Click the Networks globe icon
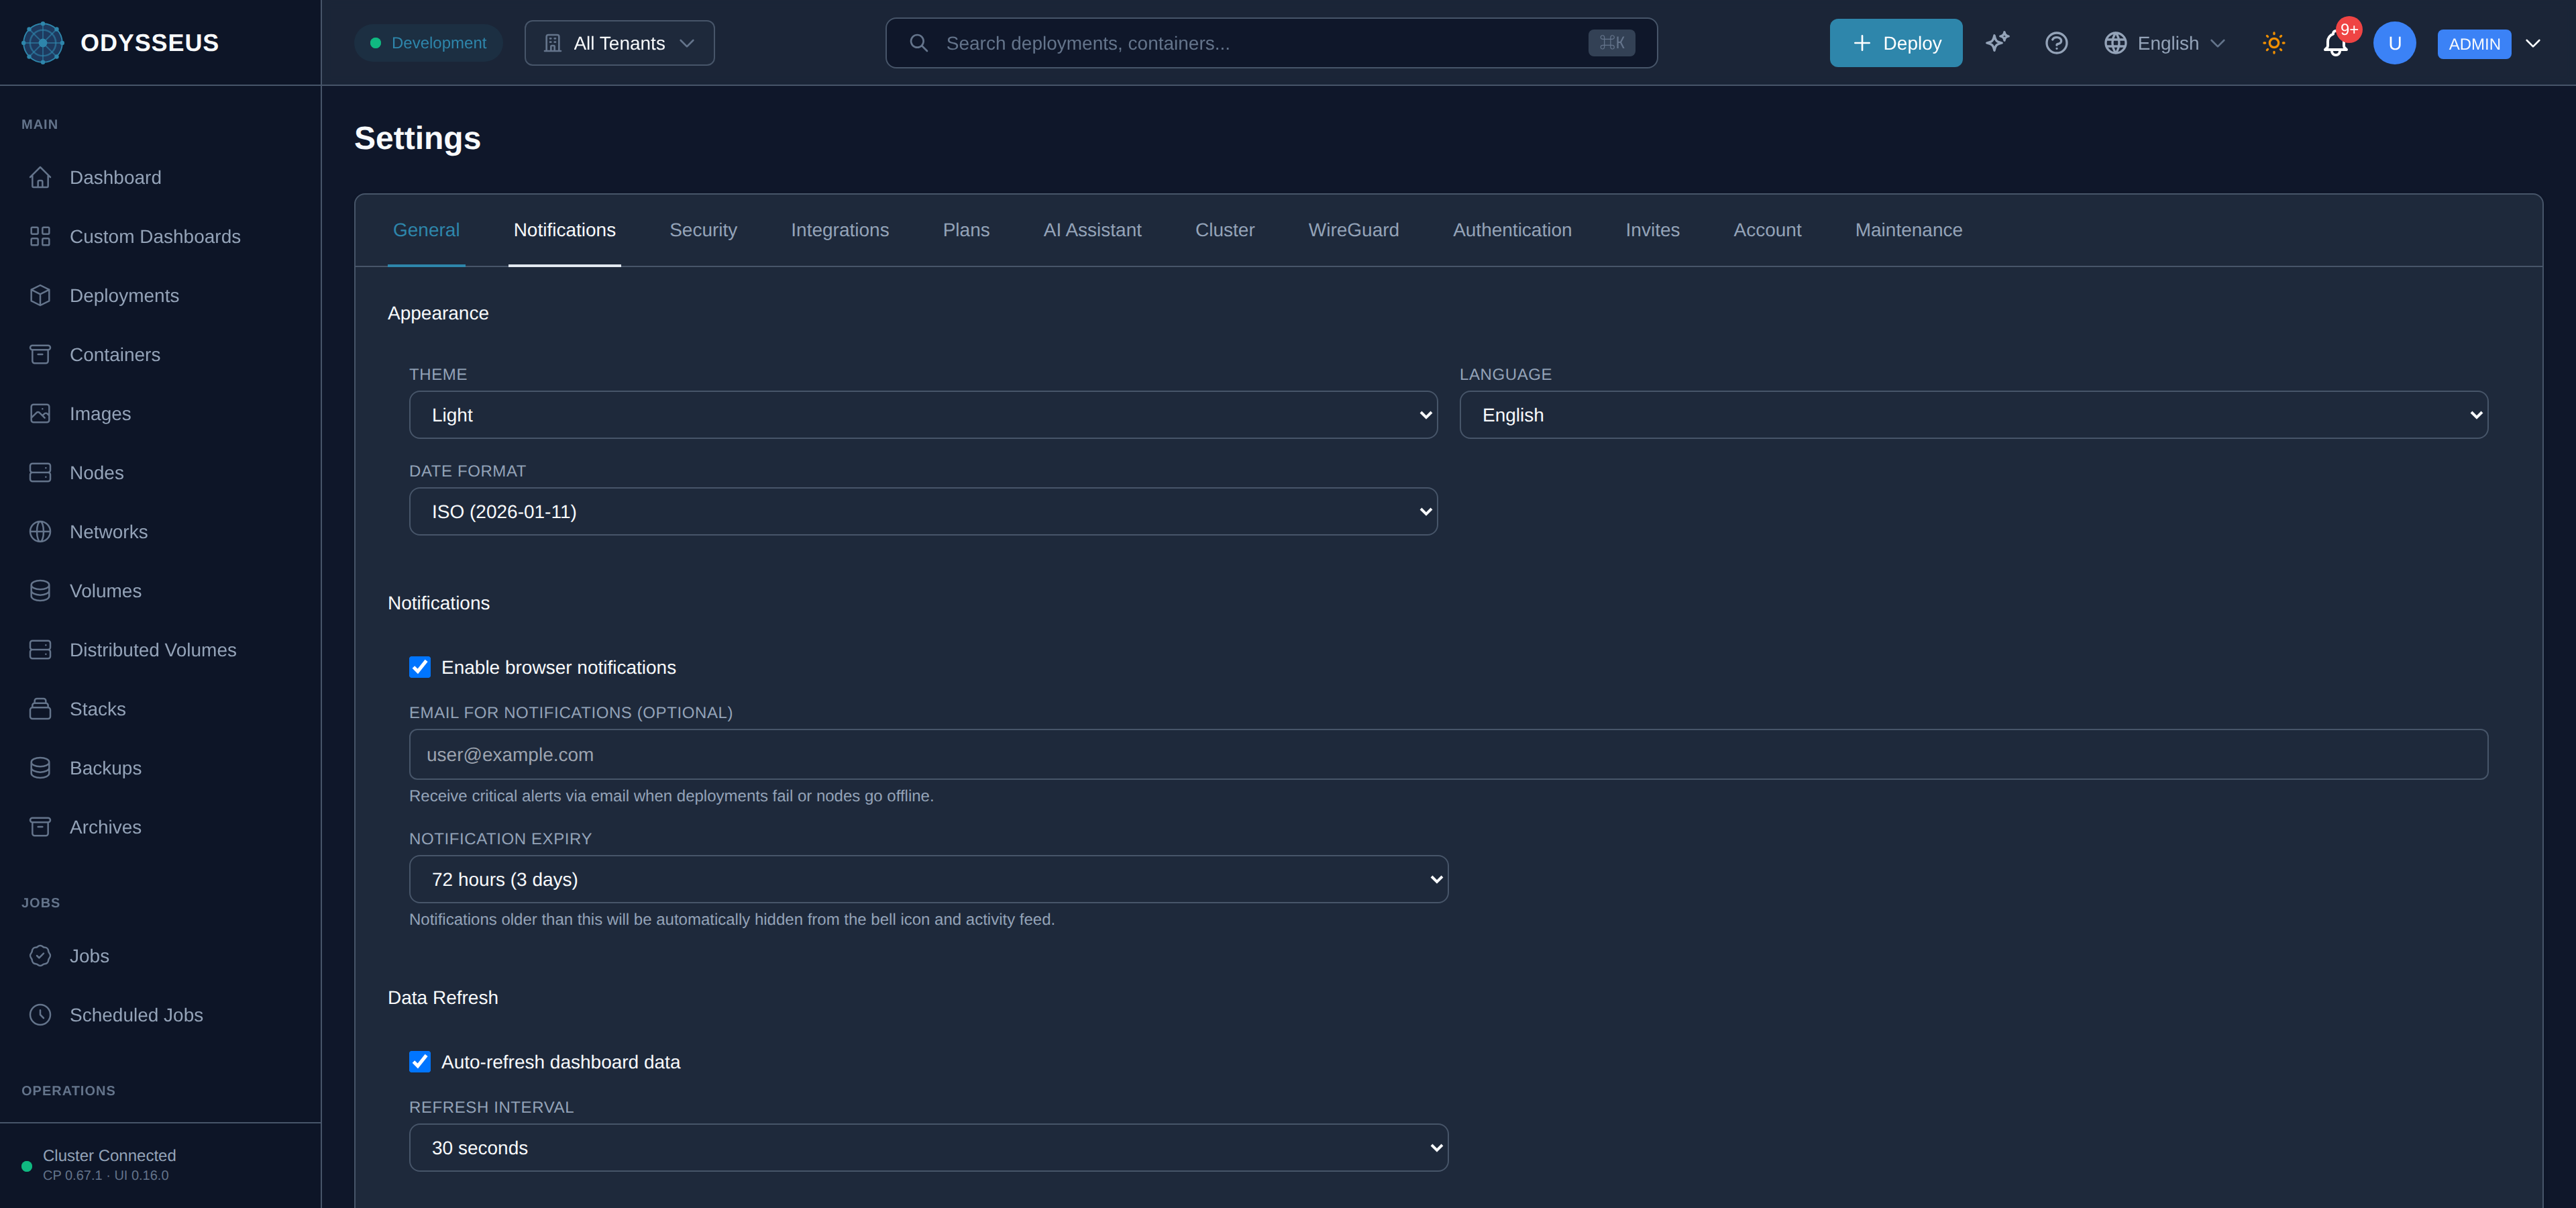The image size is (2576, 1208). (x=40, y=531)
